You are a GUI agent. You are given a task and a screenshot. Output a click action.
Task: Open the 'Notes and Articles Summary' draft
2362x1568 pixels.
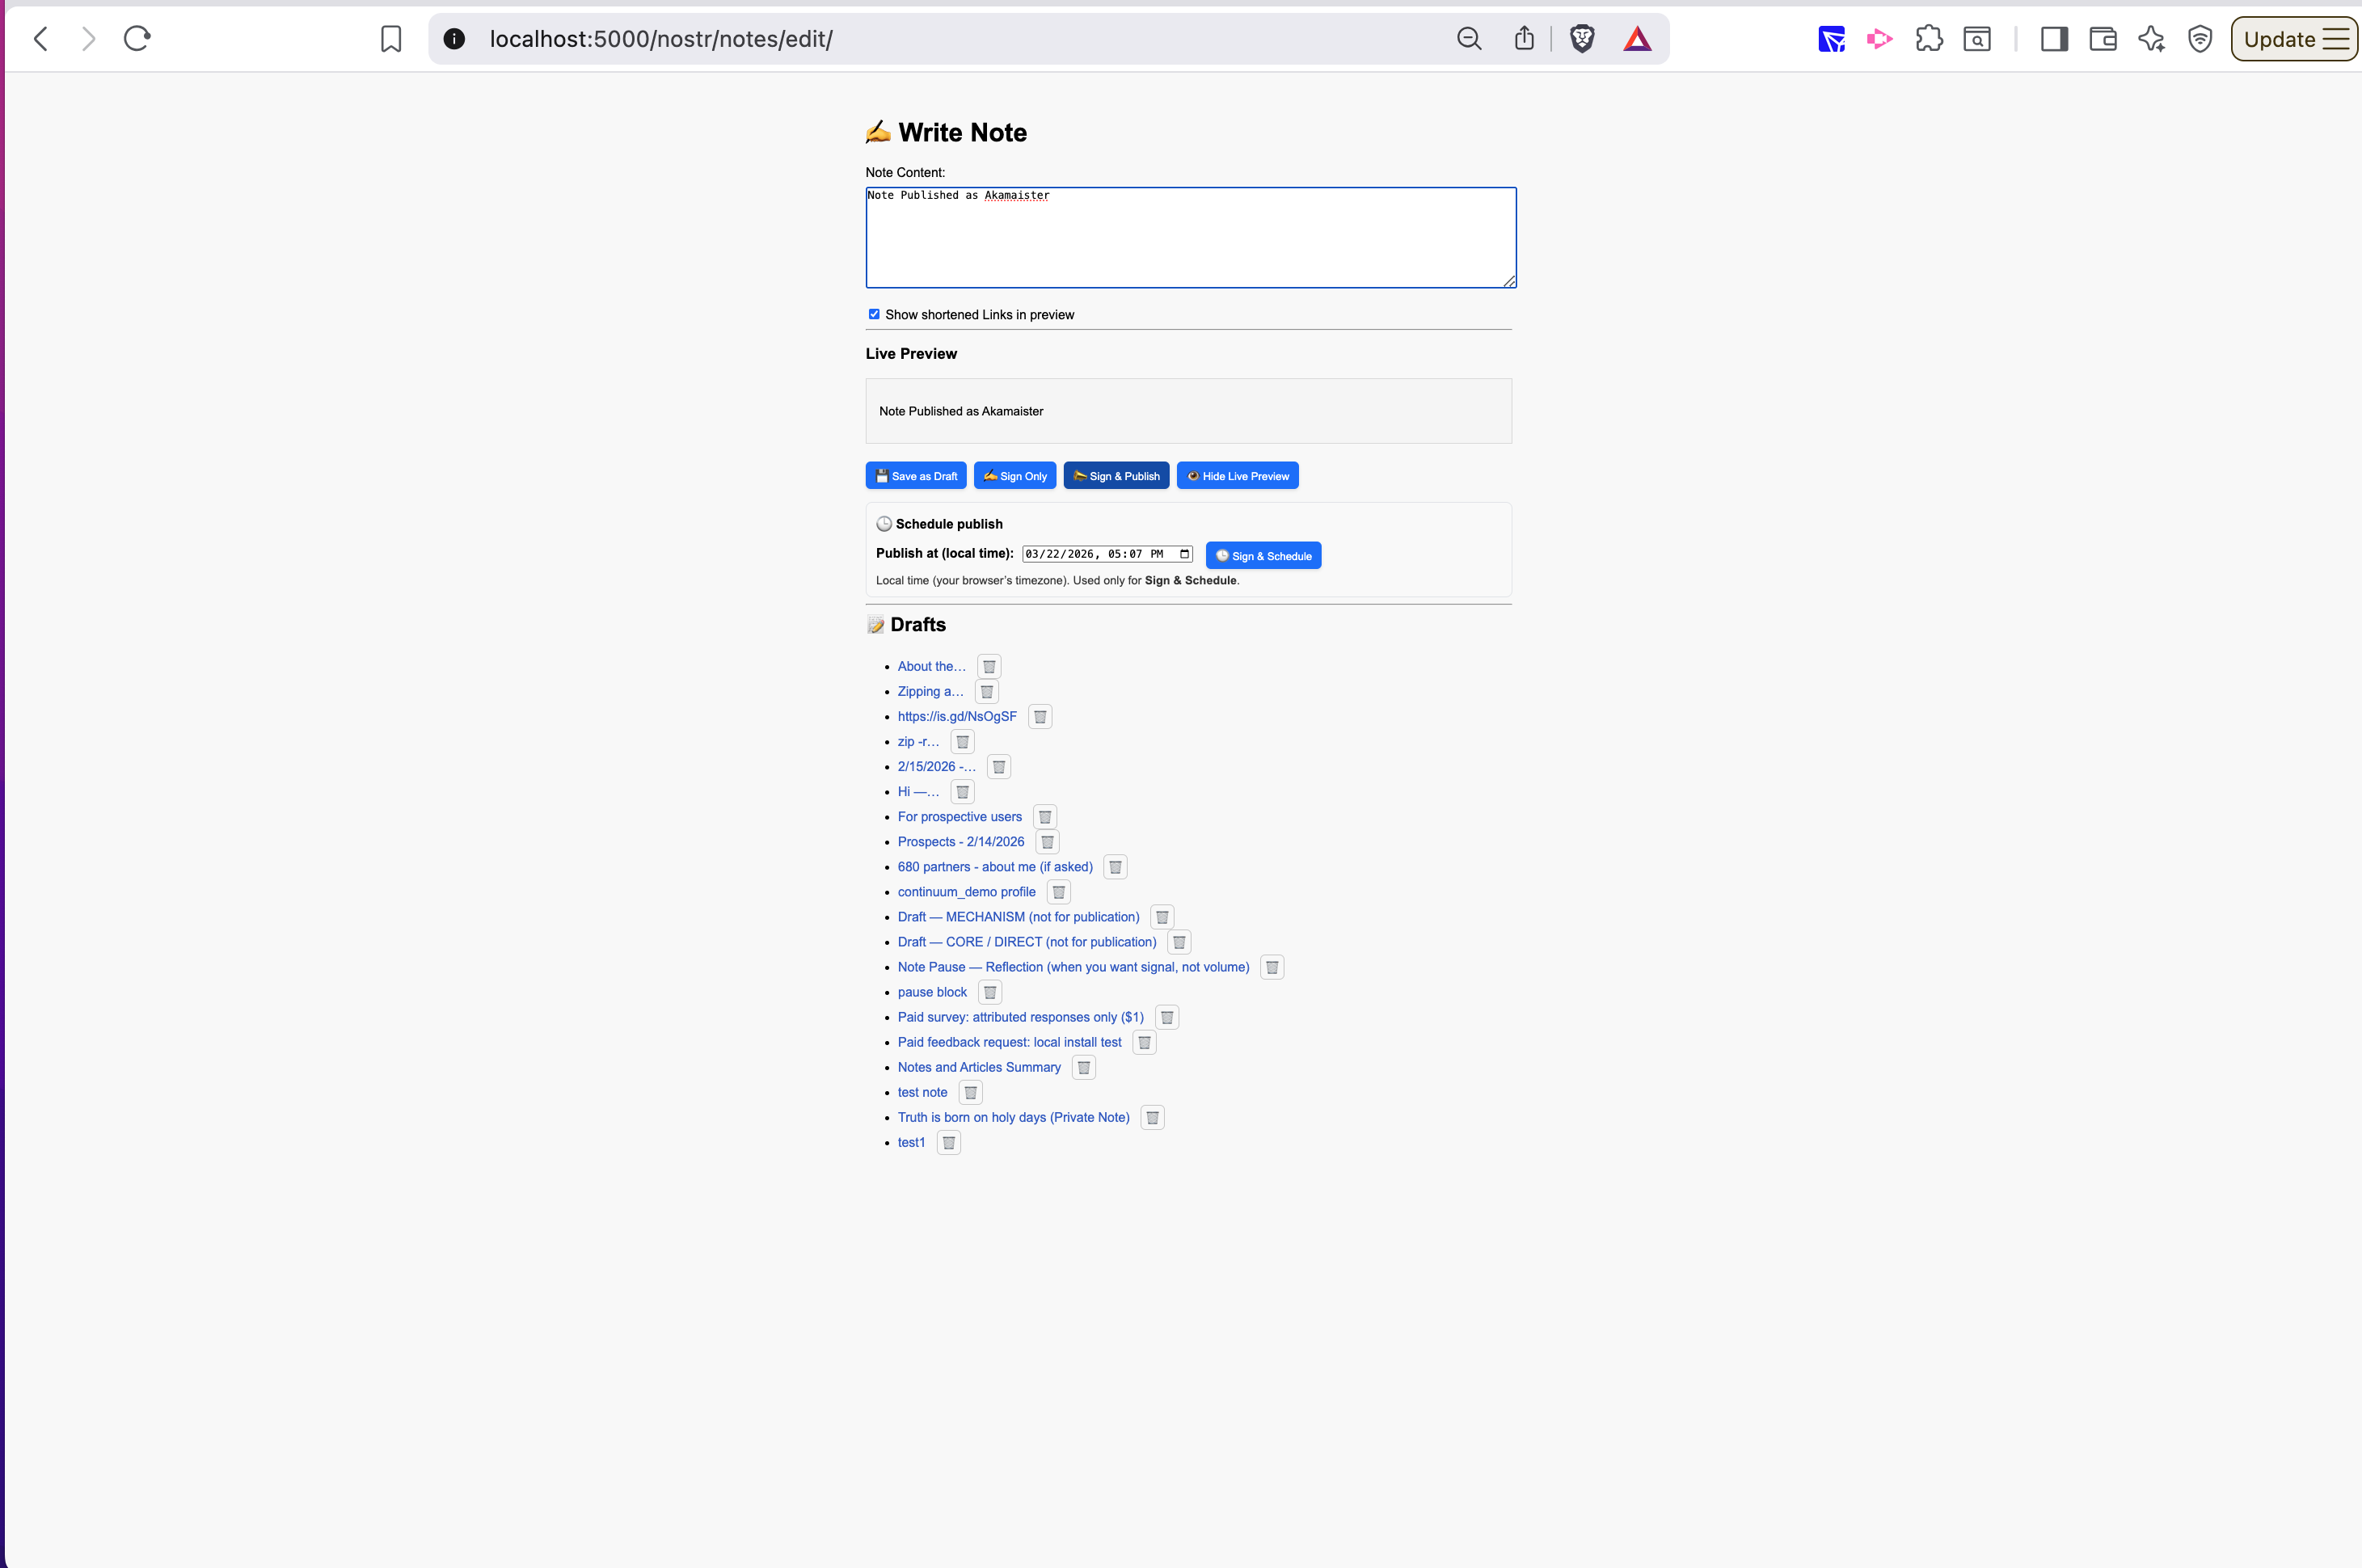click(x=978, y=1067)
